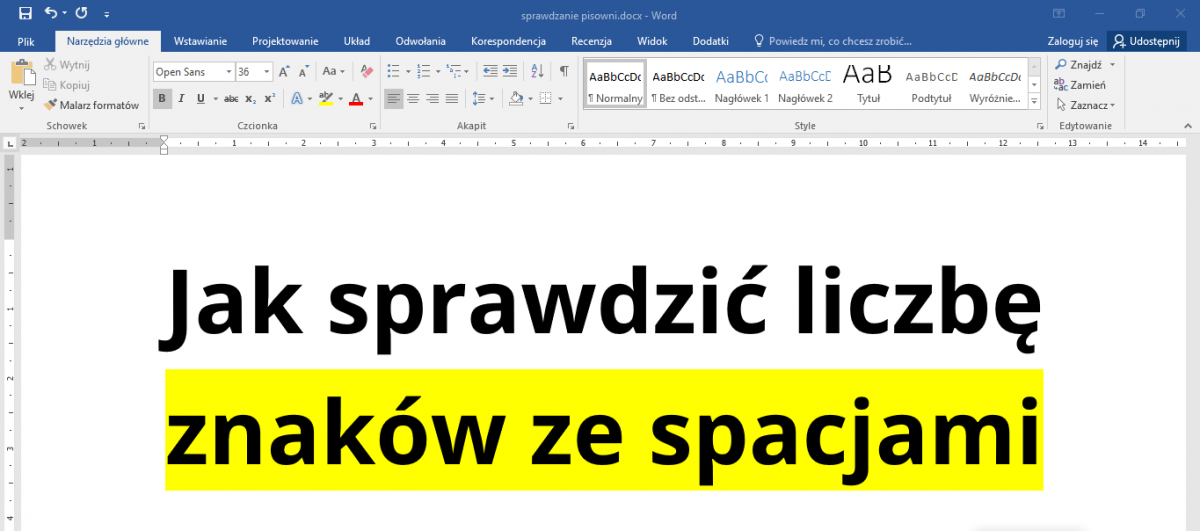
Task: Switch to the Recenzja tab
Action: (x=591, y=41)
